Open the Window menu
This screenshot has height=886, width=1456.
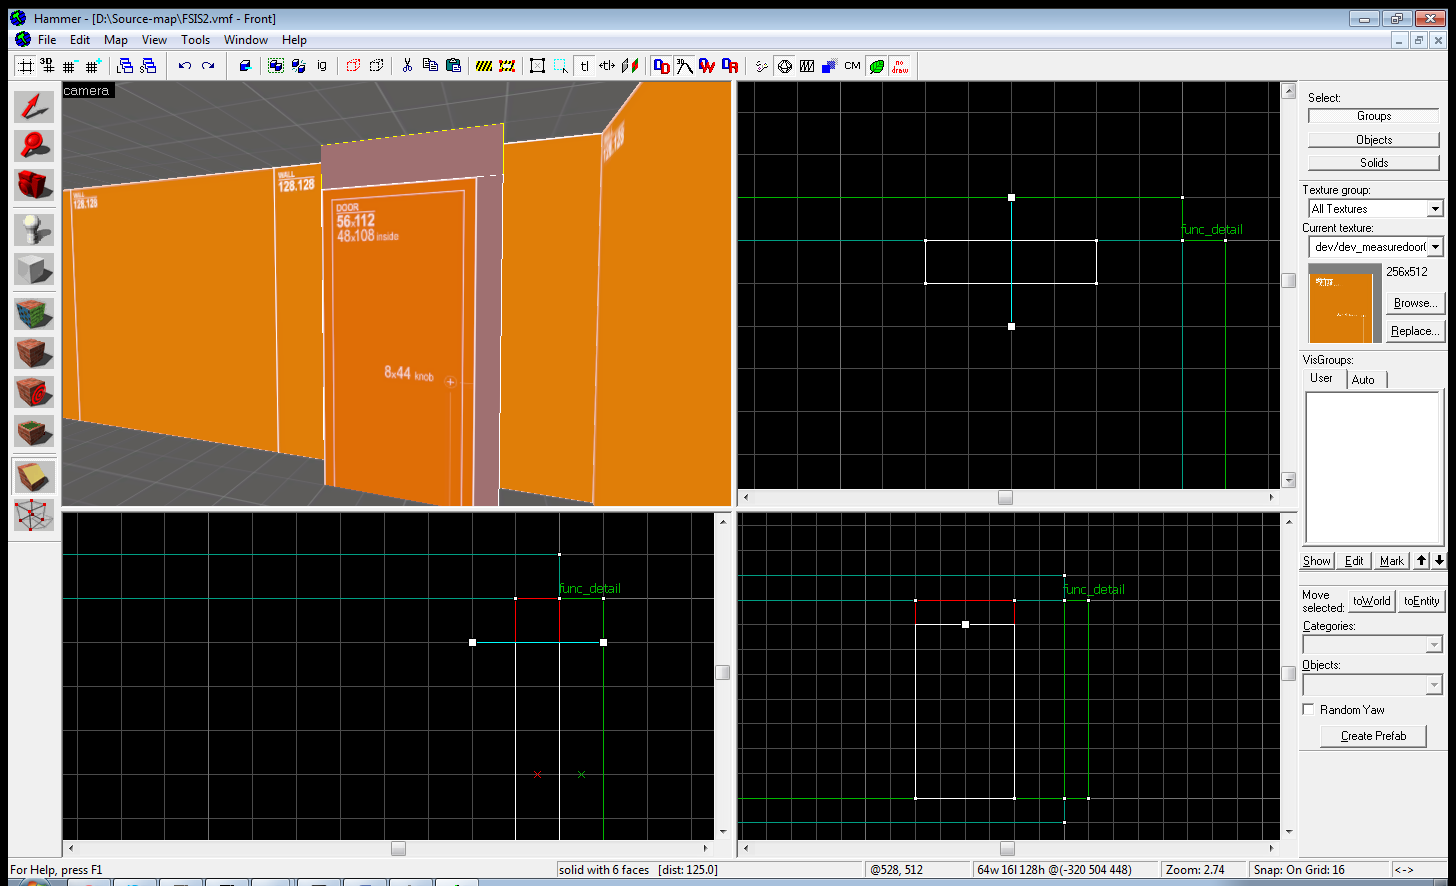pos(246,40)
